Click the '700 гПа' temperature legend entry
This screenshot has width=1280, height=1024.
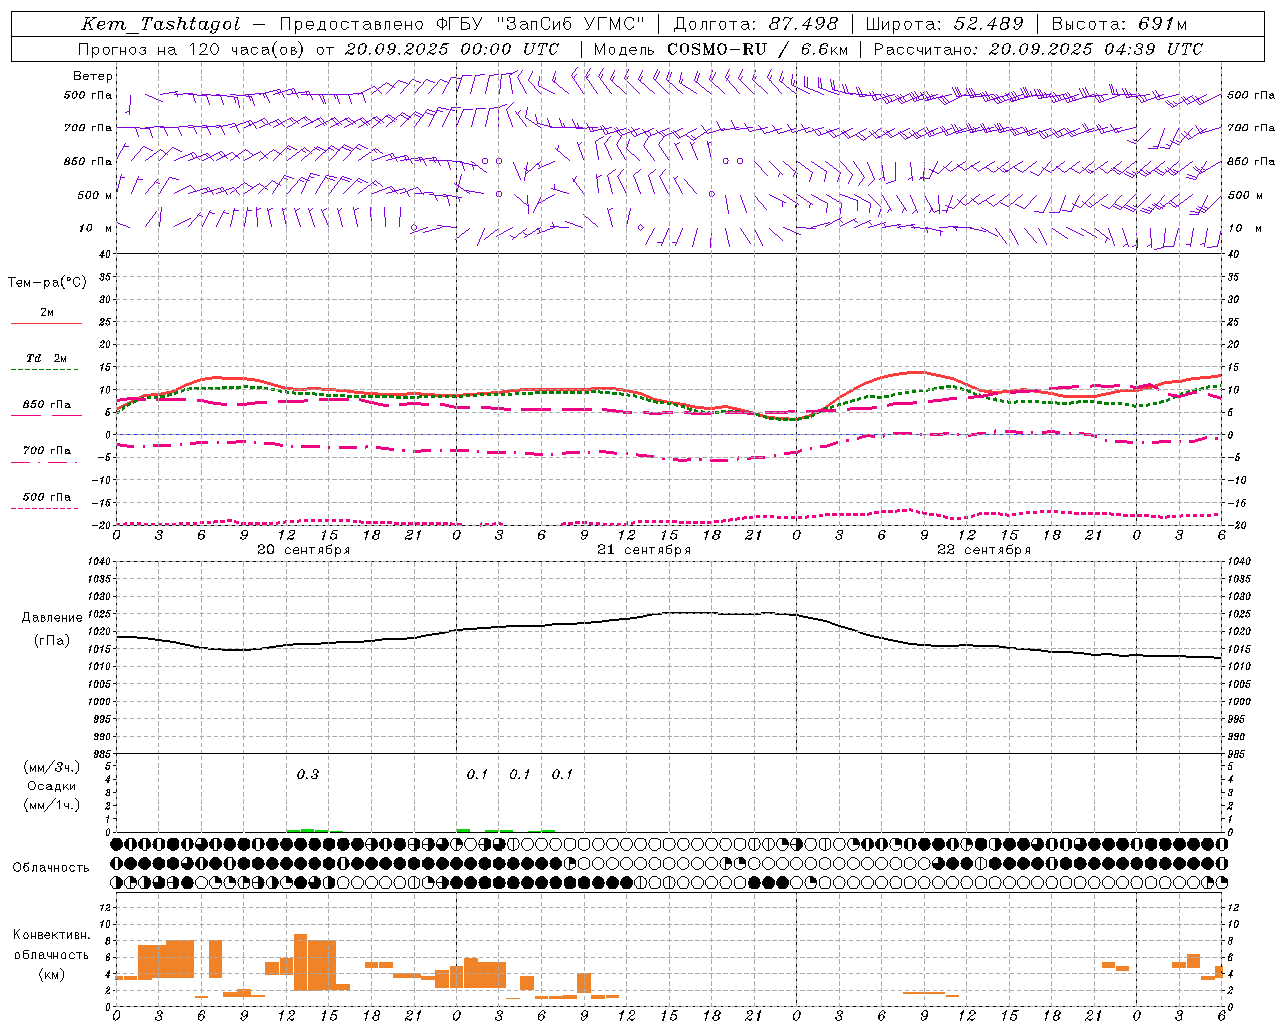click(47, 451)
